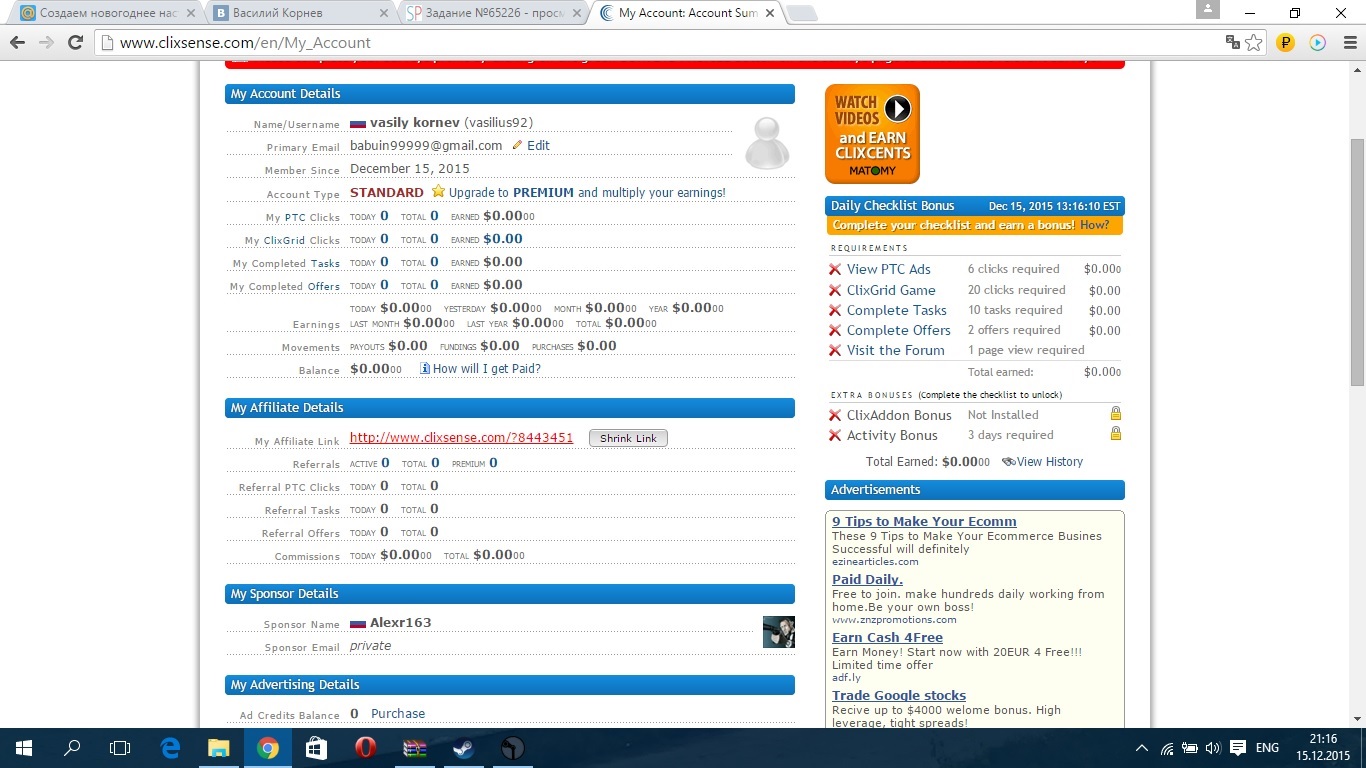Click the address bar URL field
The image size is (1366, 768).
[x=660, y=43]
